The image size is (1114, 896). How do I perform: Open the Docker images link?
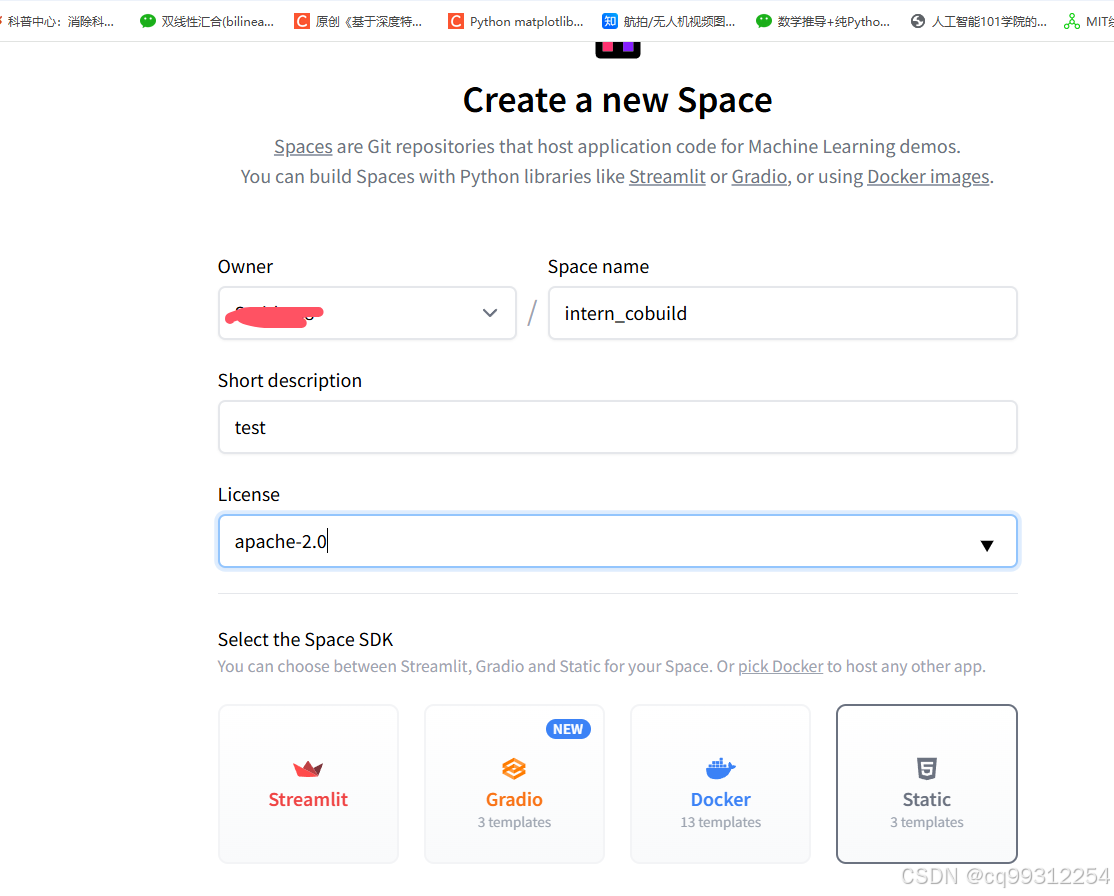click(x=928, y=176)
